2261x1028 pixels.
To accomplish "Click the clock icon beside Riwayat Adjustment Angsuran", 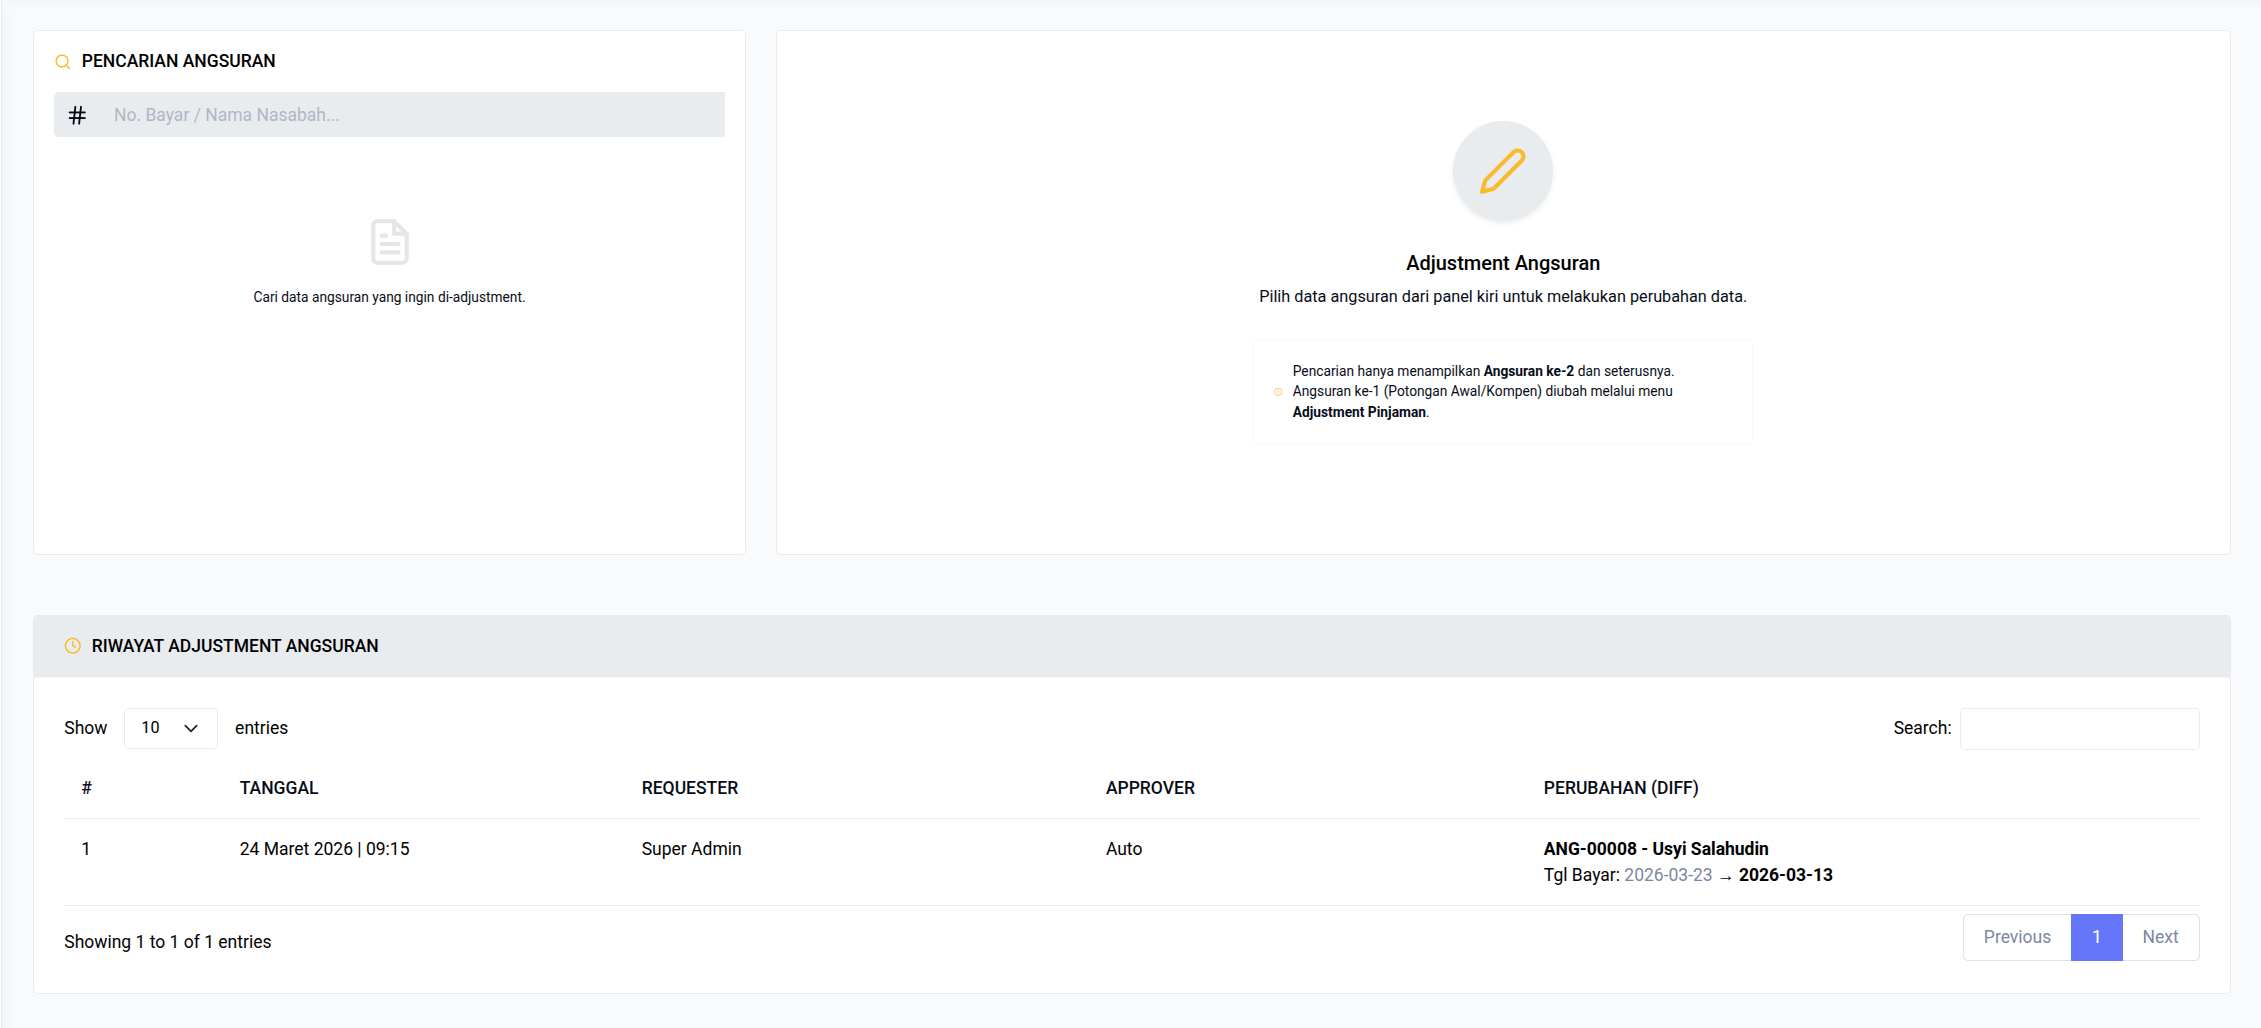I will click(x=73, y=646).
